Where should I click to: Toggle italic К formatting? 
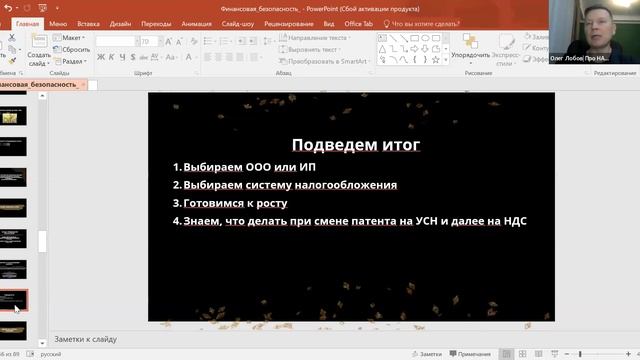click(111, 57)
